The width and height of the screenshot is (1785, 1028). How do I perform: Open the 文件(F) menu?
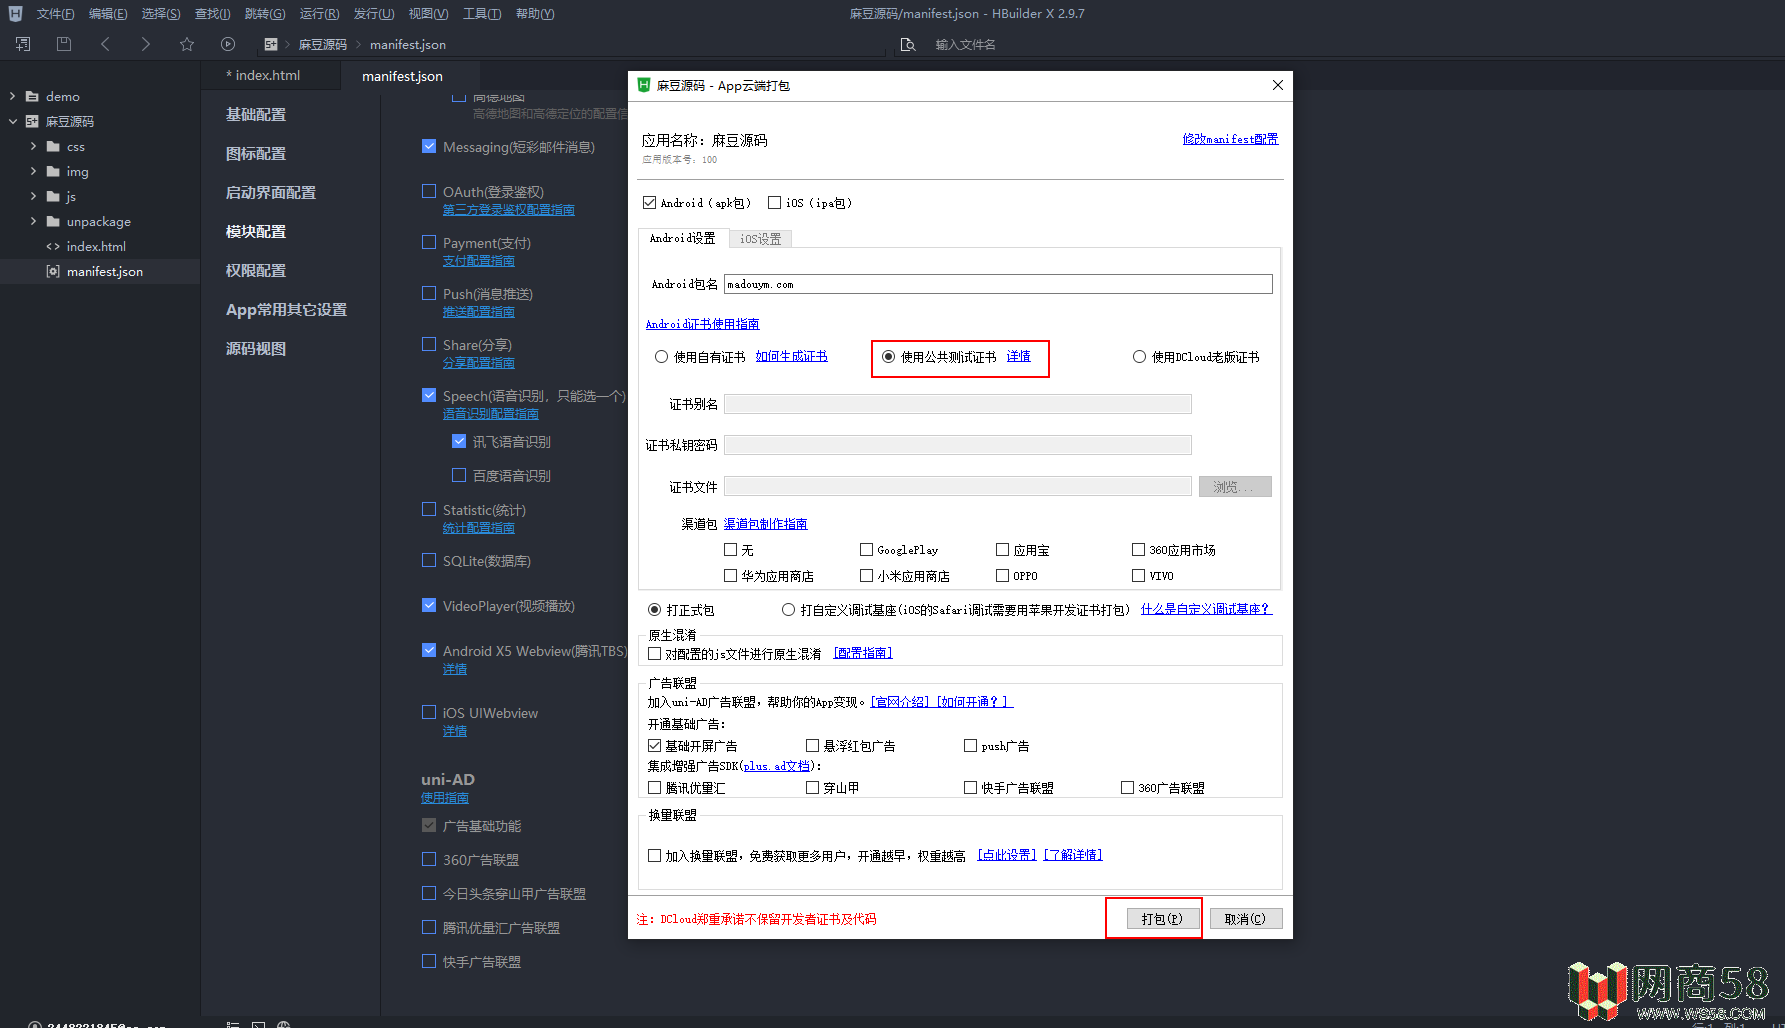(x=55, y=13)
